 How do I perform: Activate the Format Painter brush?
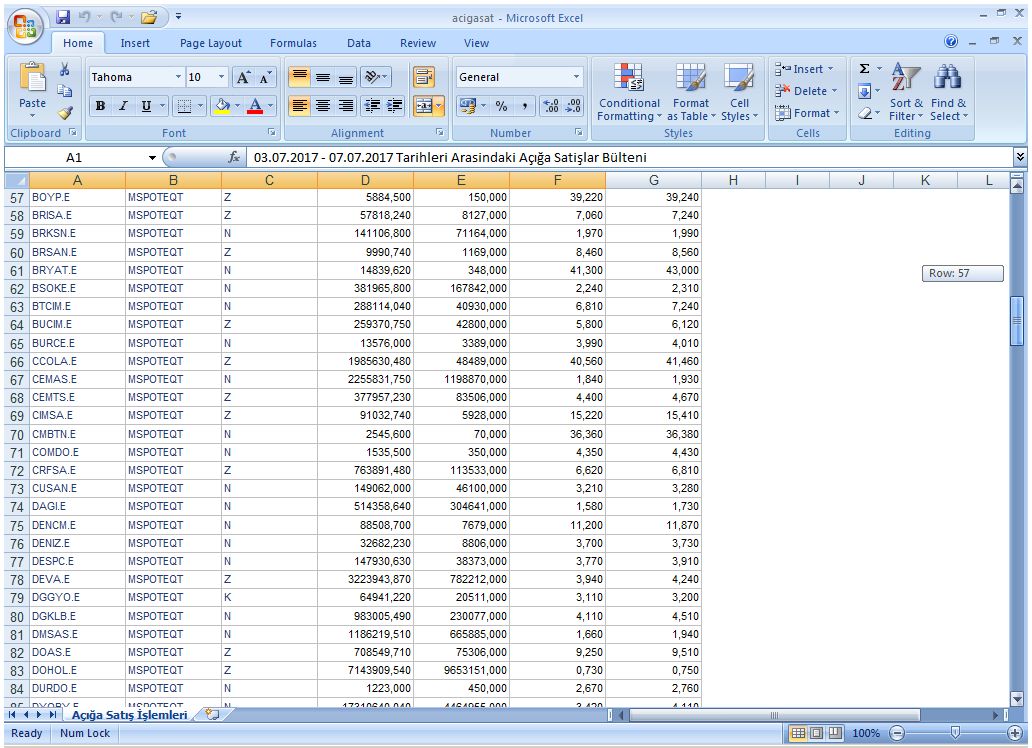[64, 113]
